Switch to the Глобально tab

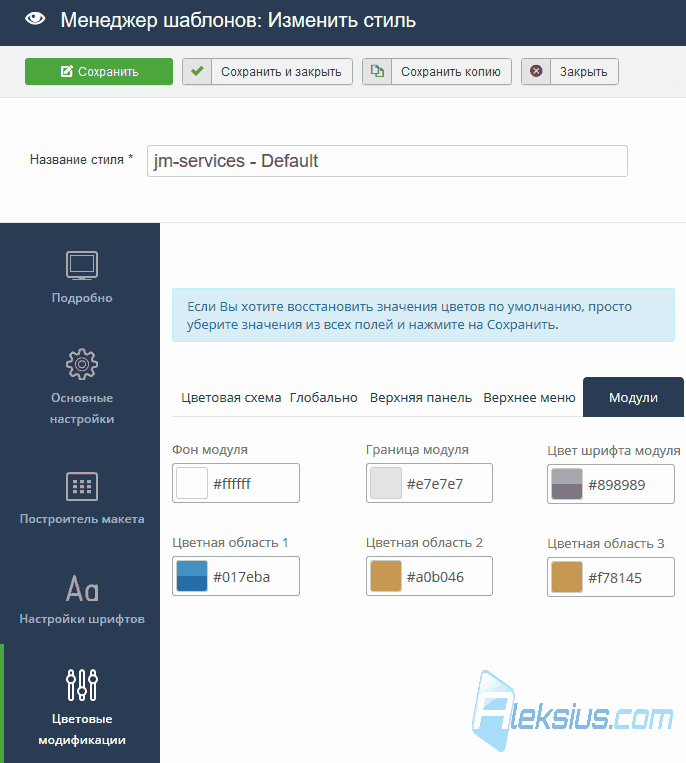324,398
